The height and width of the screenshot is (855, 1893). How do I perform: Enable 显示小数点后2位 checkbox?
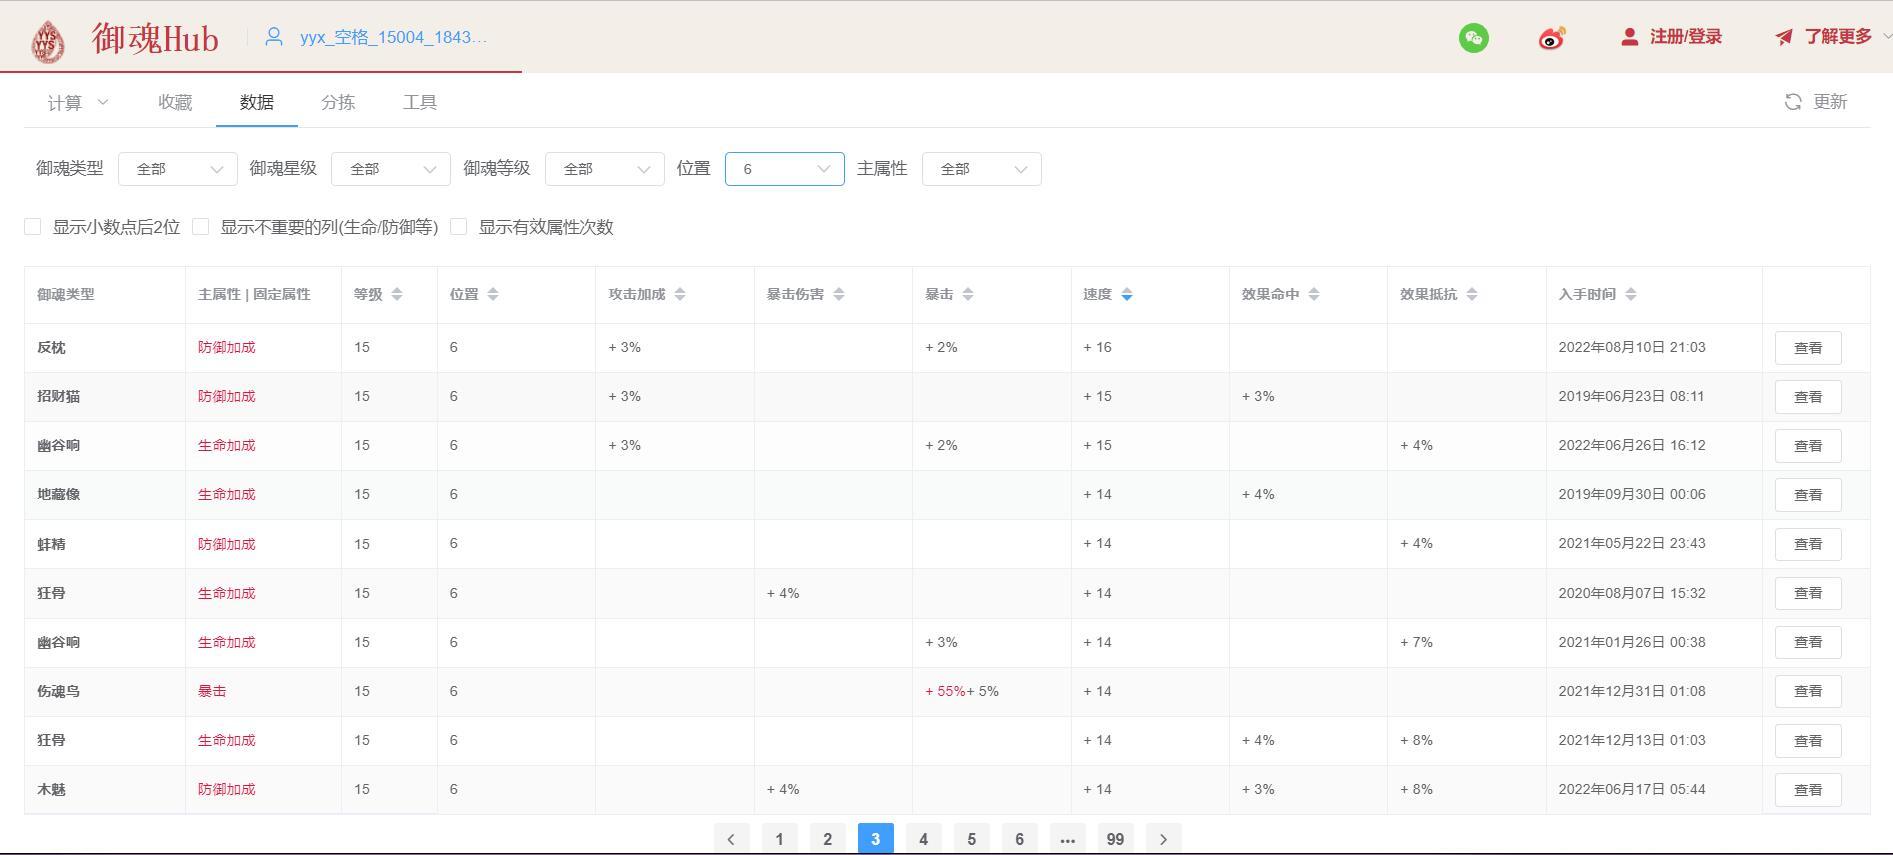[x=33, y=227]
